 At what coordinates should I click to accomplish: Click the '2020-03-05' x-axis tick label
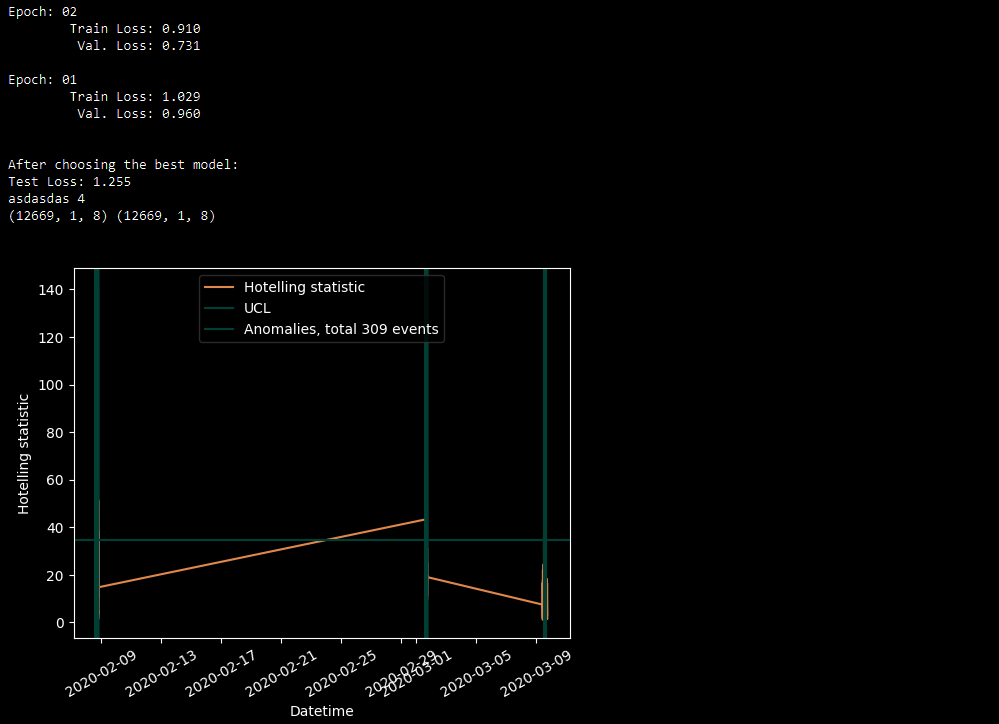coord(475,674)
